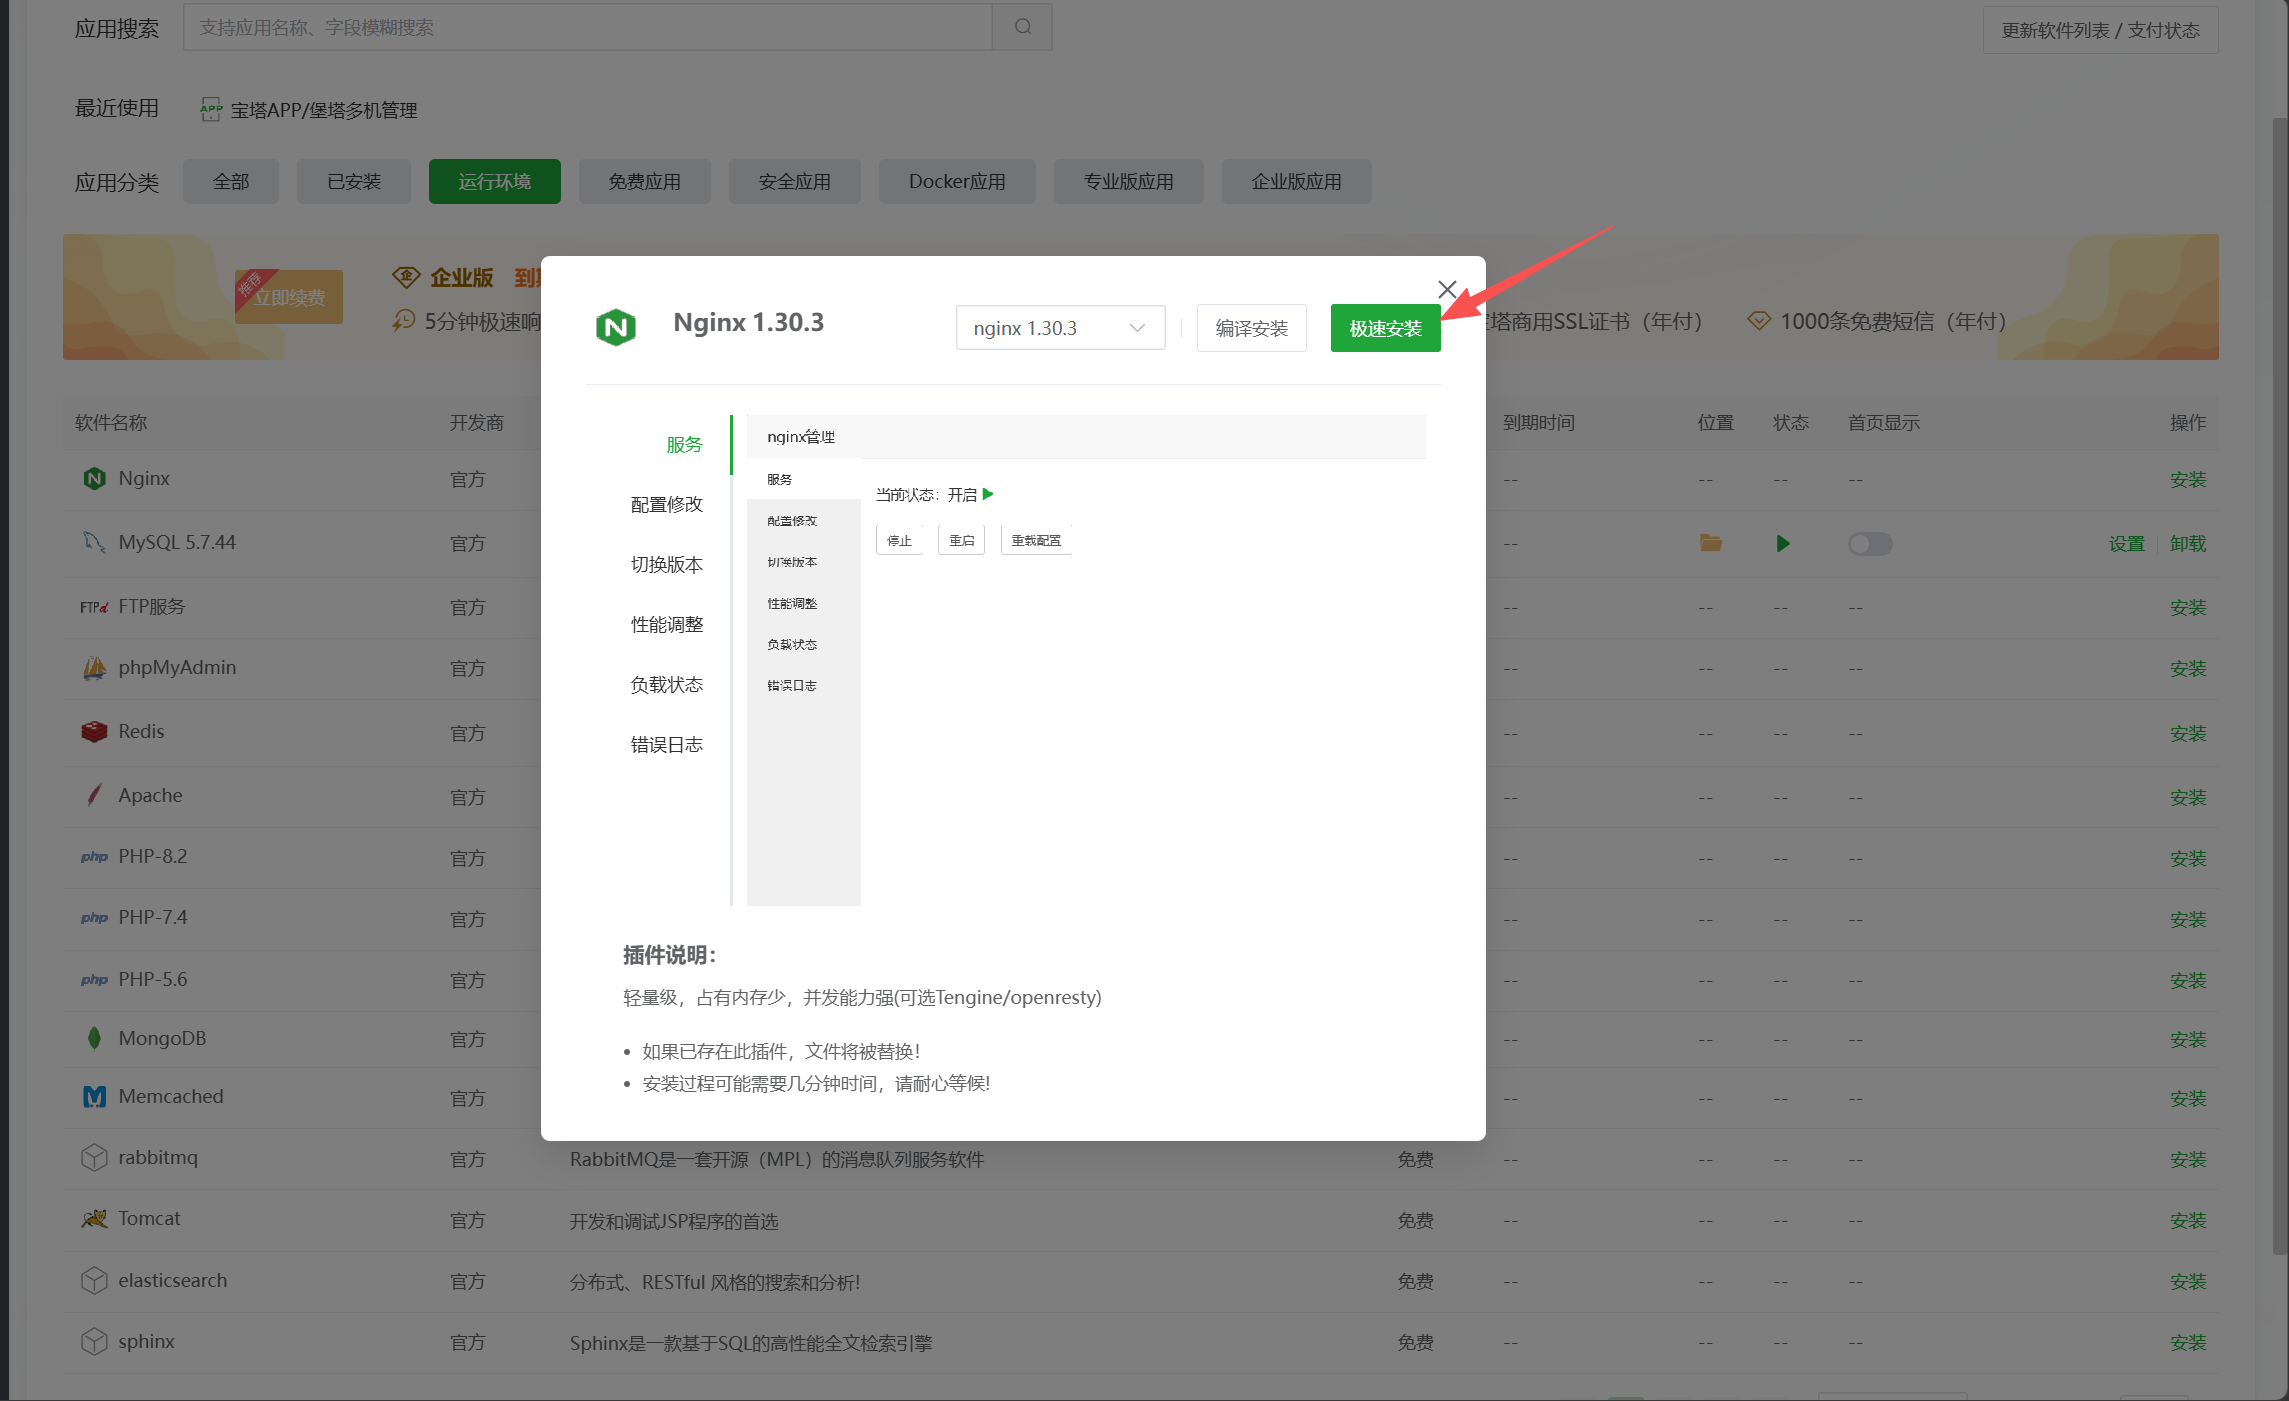Click the 极速安装 green button
This screenshot has width=2289, height=1401.
pos(1386,328)
